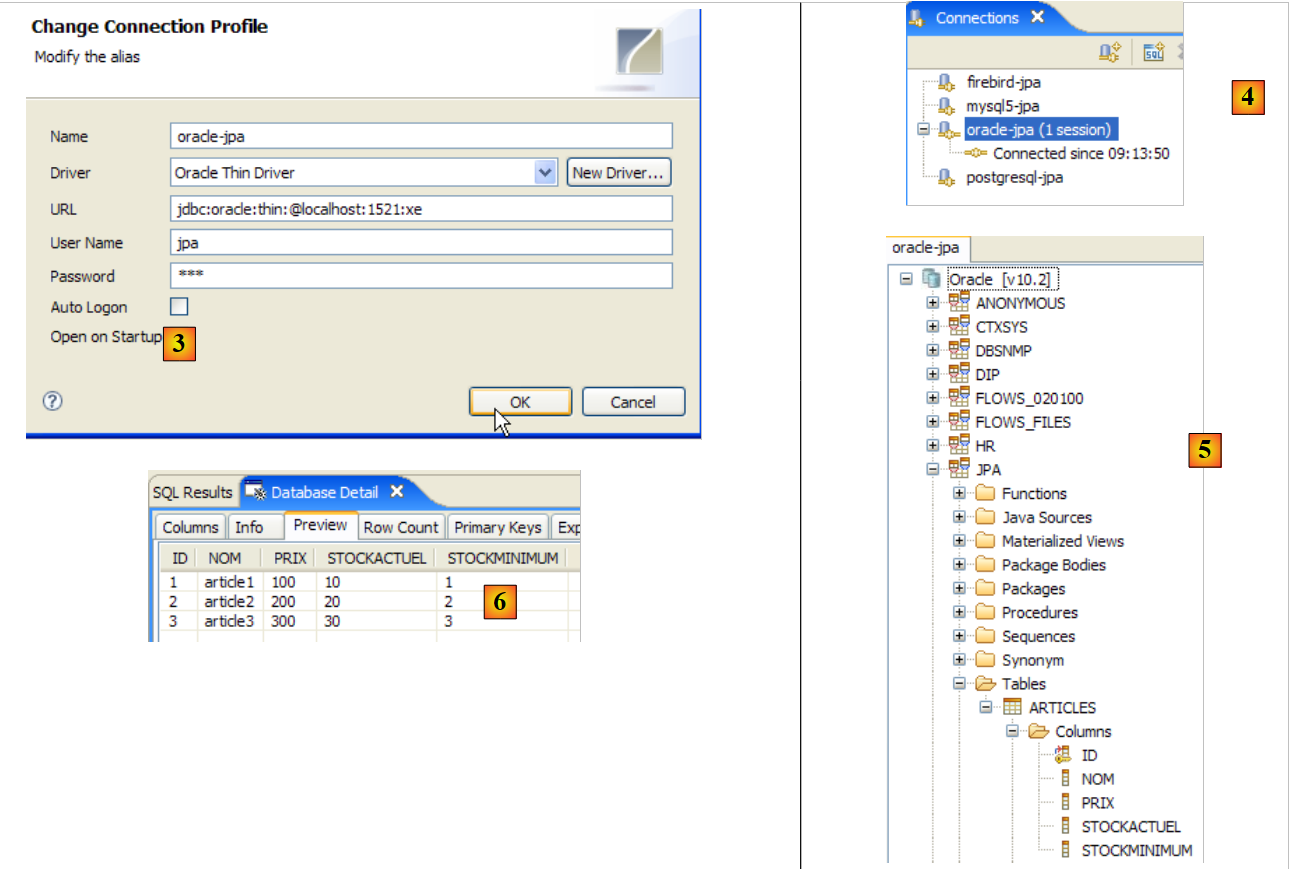Click the Oracle v10.2 database icon
Viewport: 1294px width, 869px height.
(x=932, y=279)
